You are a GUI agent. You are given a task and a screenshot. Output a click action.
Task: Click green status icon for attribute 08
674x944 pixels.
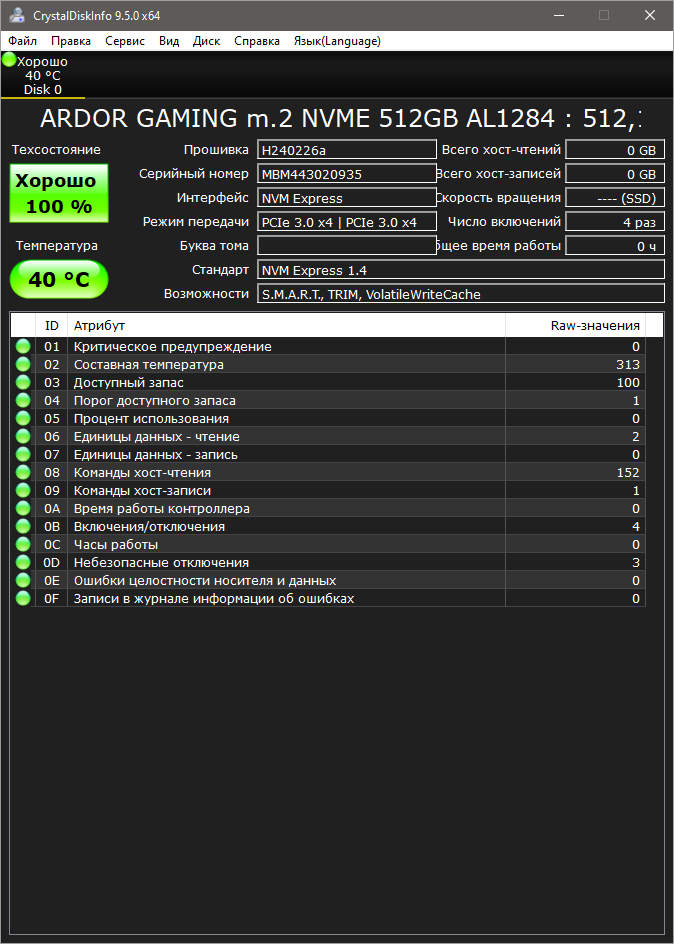[x=23, y=472]
